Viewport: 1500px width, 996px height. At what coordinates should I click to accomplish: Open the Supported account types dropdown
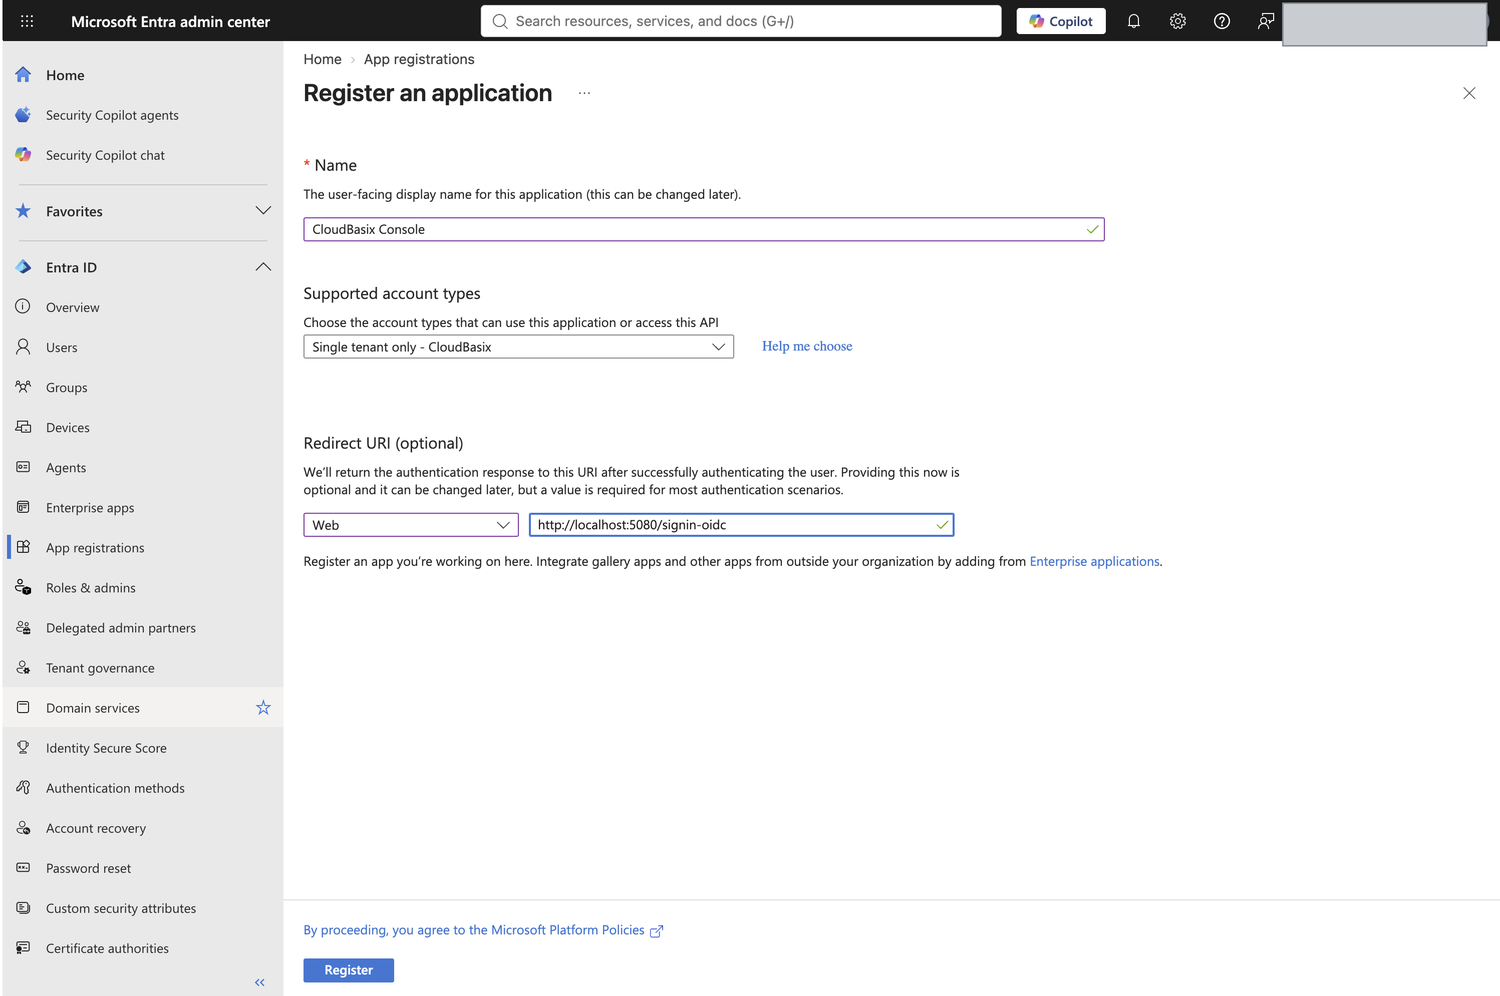point(518,347)
